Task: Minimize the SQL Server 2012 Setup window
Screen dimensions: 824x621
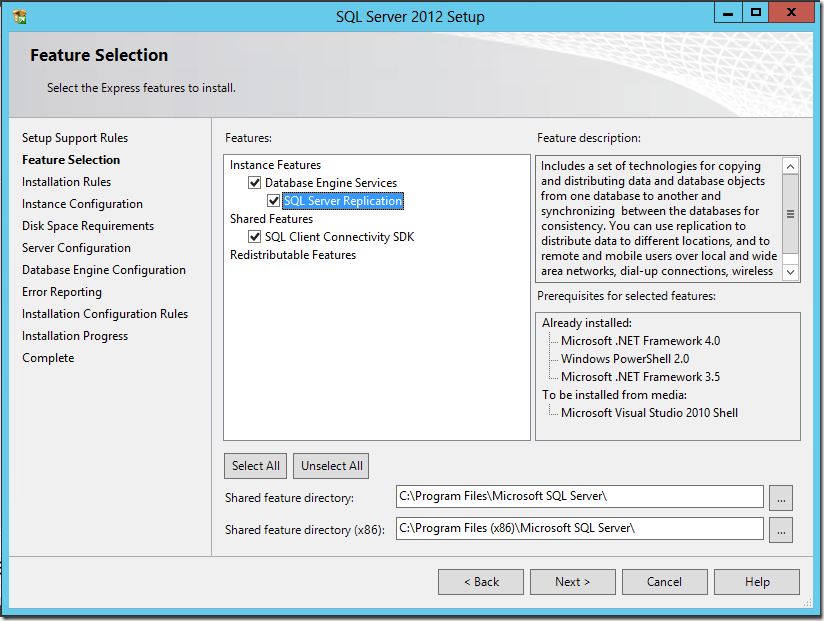Action: click(x=728, y=13)
